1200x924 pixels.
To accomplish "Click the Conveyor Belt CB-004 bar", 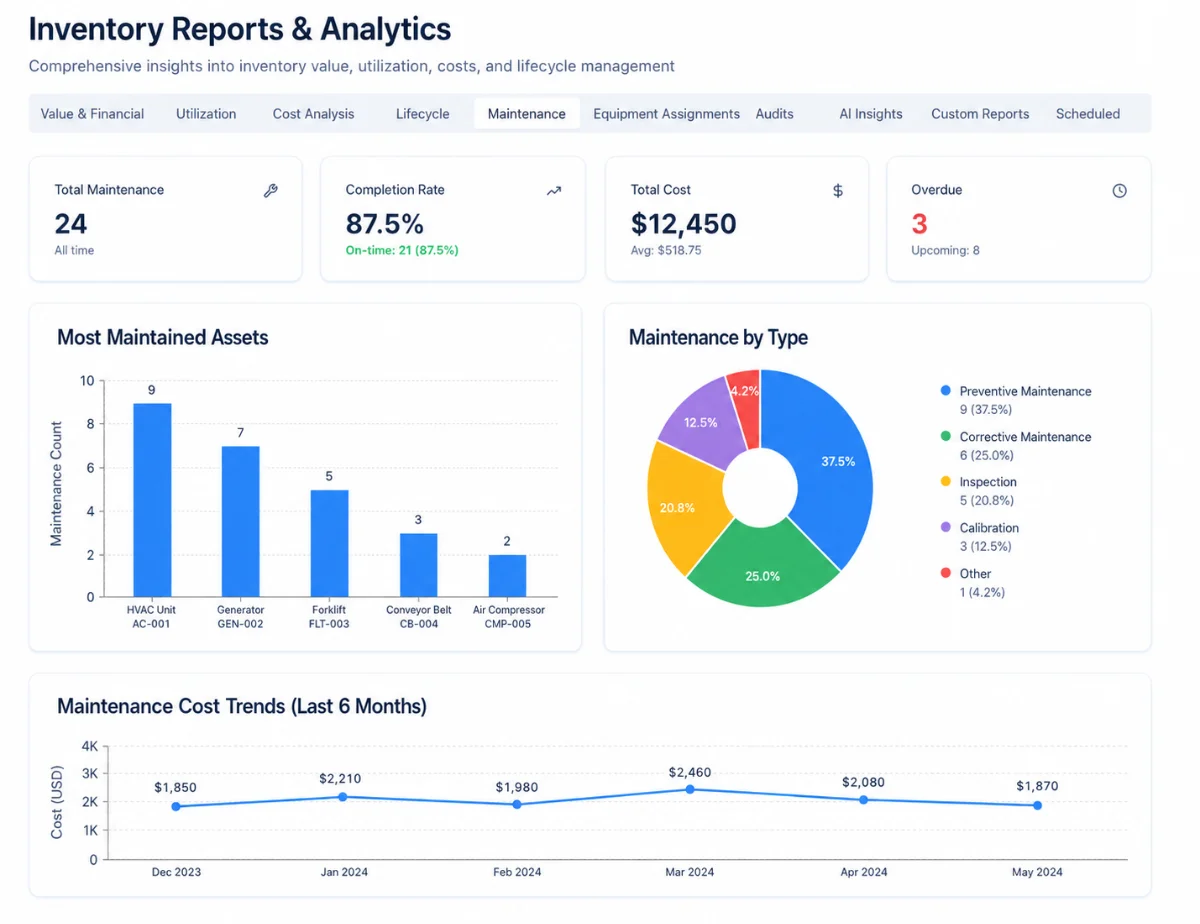I will [418, 565].
